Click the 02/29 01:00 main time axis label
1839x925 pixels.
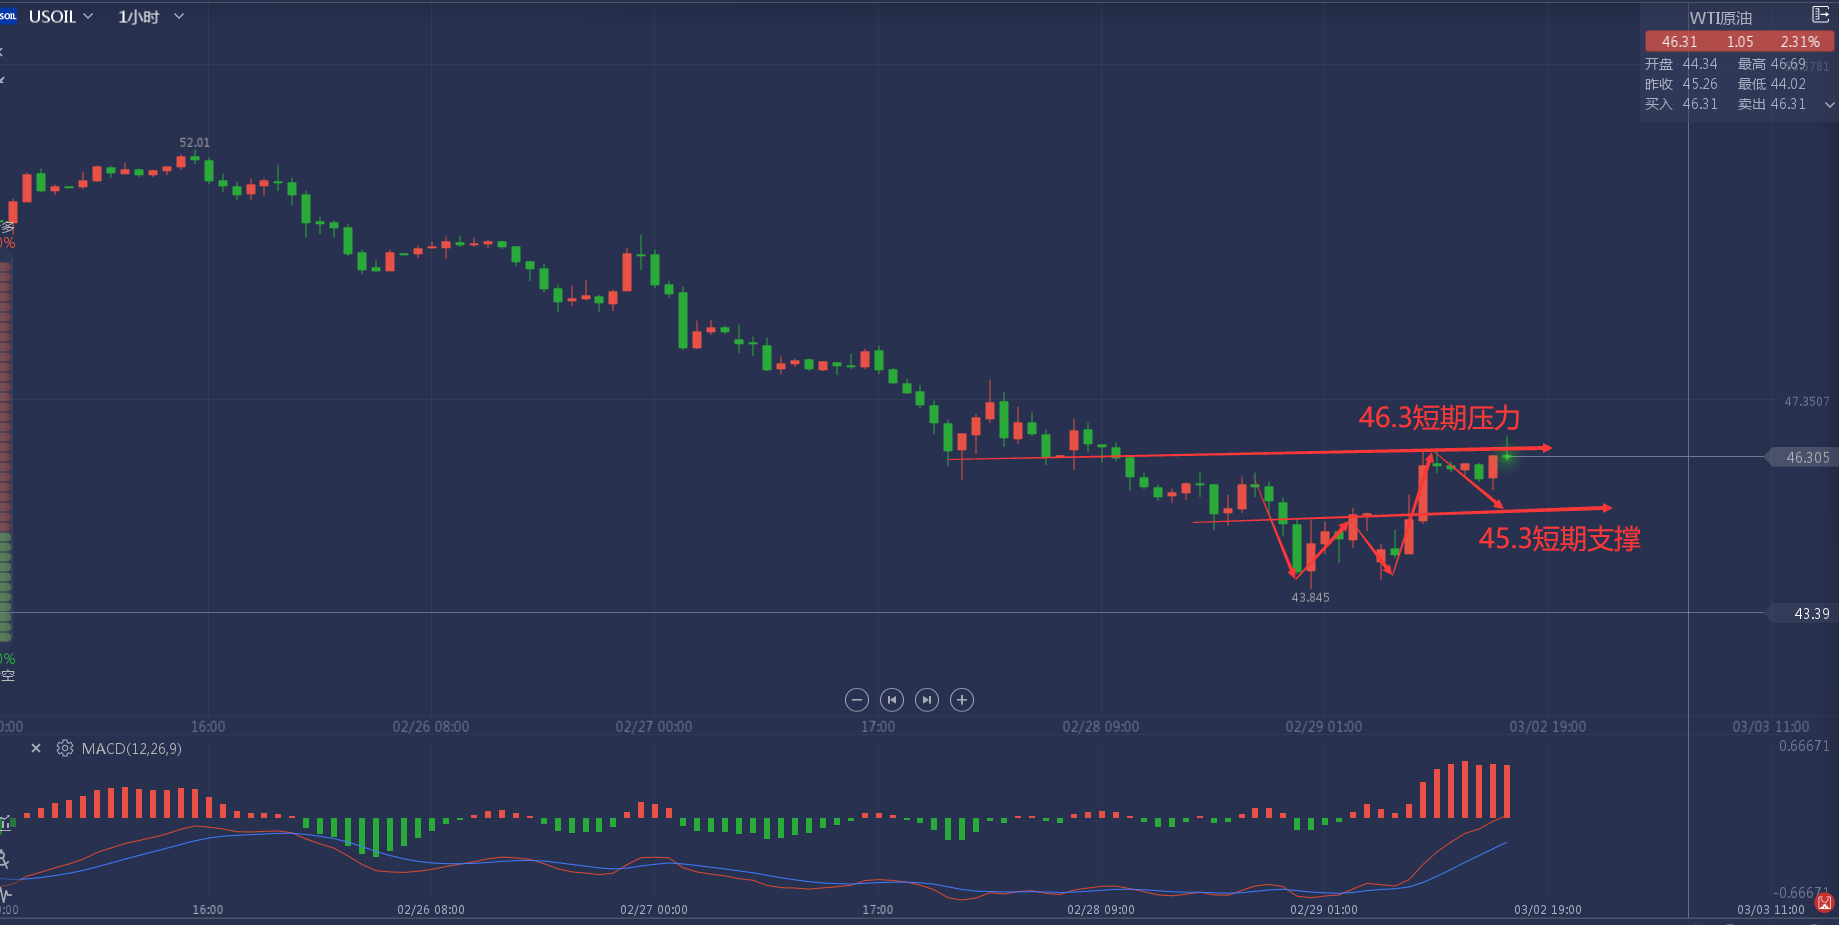(x=1324, y=727)
